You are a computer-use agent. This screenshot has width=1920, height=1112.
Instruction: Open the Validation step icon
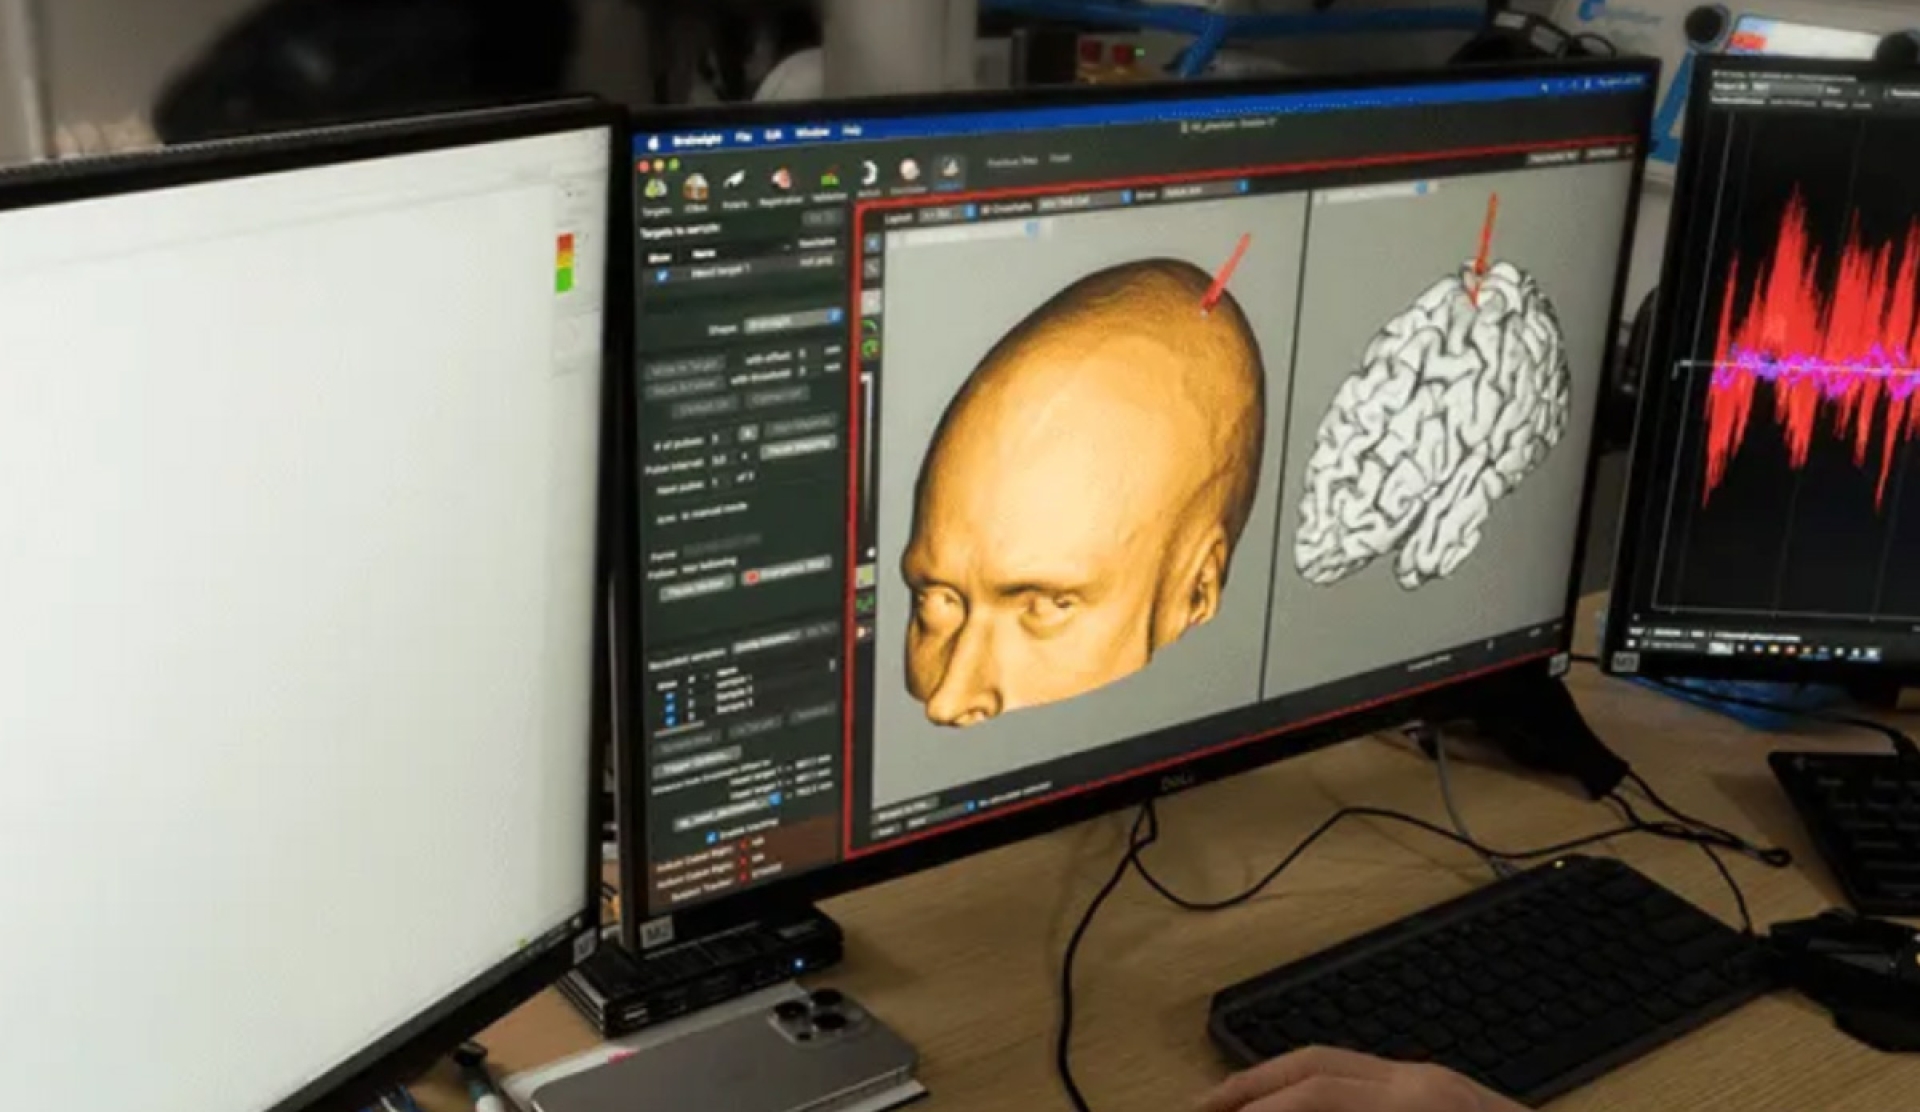830,181
